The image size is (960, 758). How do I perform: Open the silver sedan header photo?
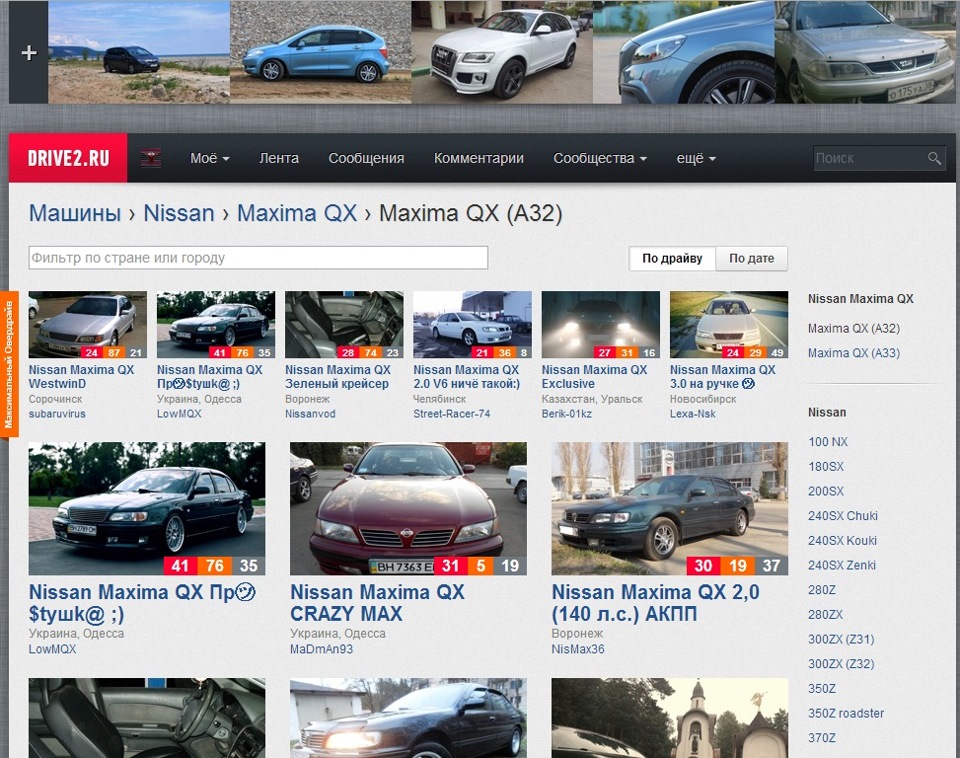865,52
